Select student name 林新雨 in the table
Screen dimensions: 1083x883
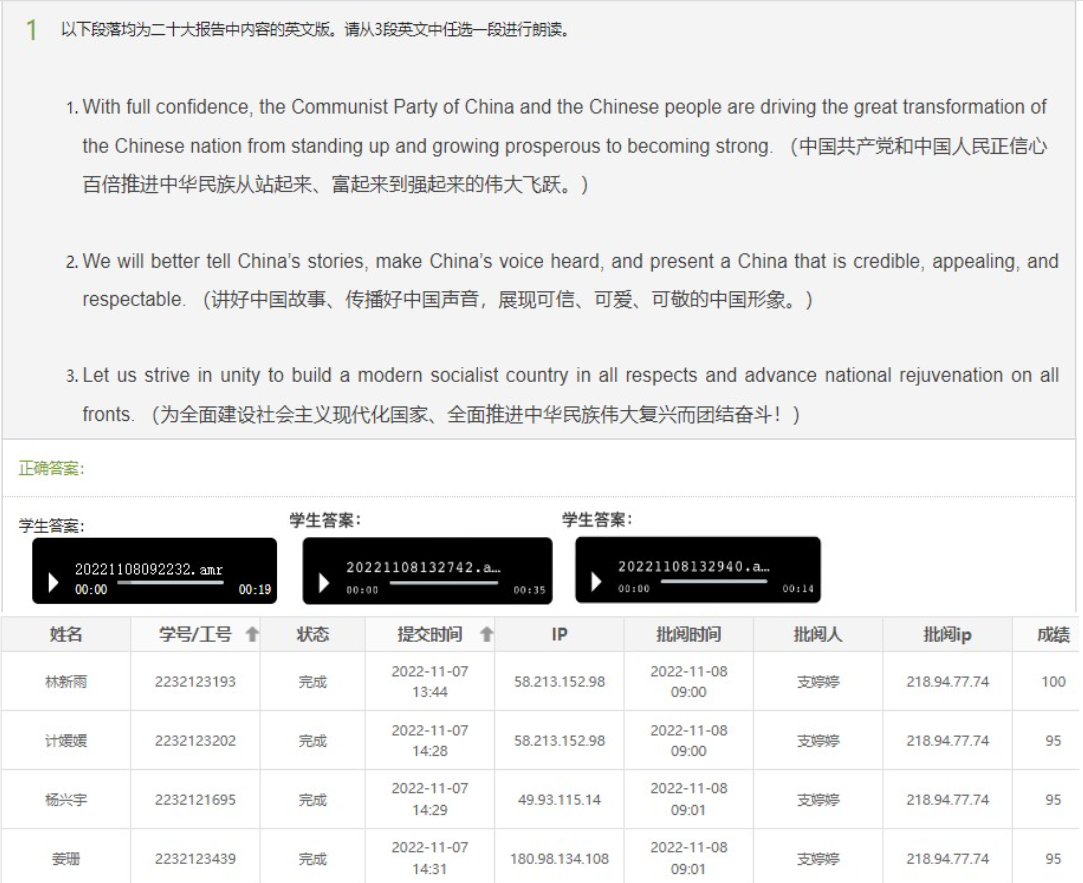click(x=66, y=682)
